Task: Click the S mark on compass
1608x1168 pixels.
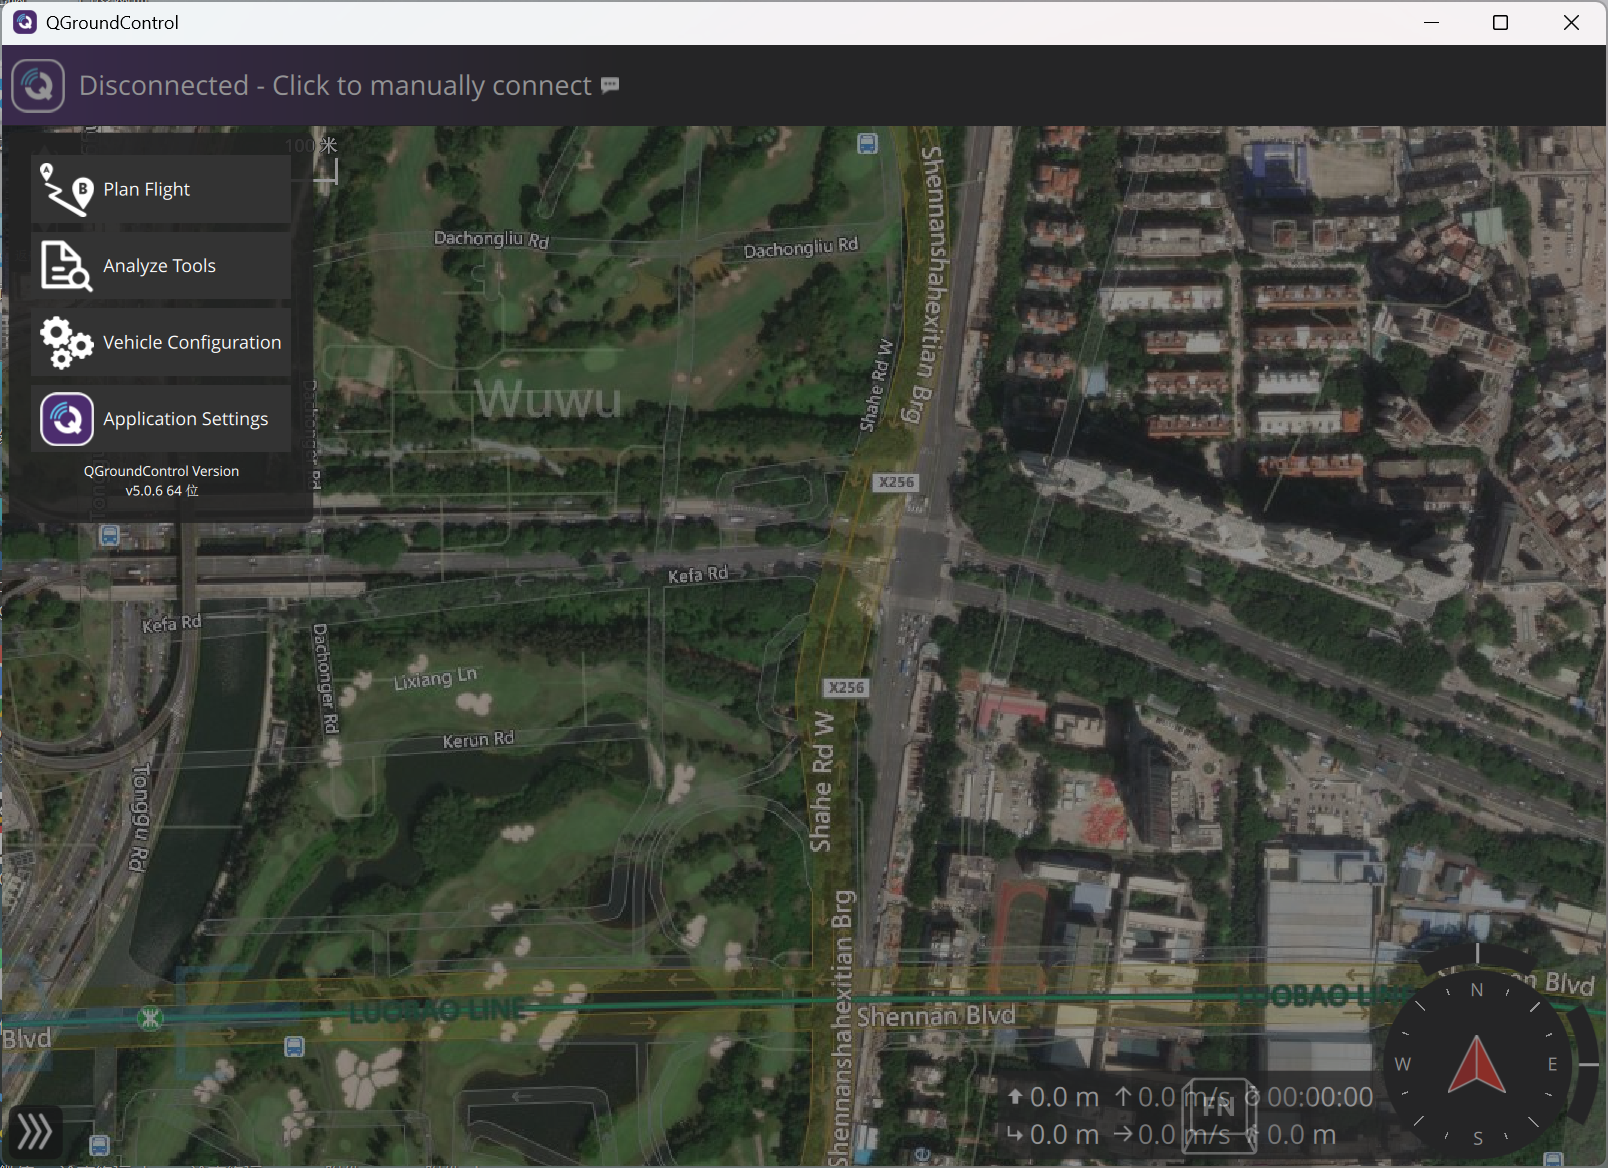Action: tap(1478, 1139)
